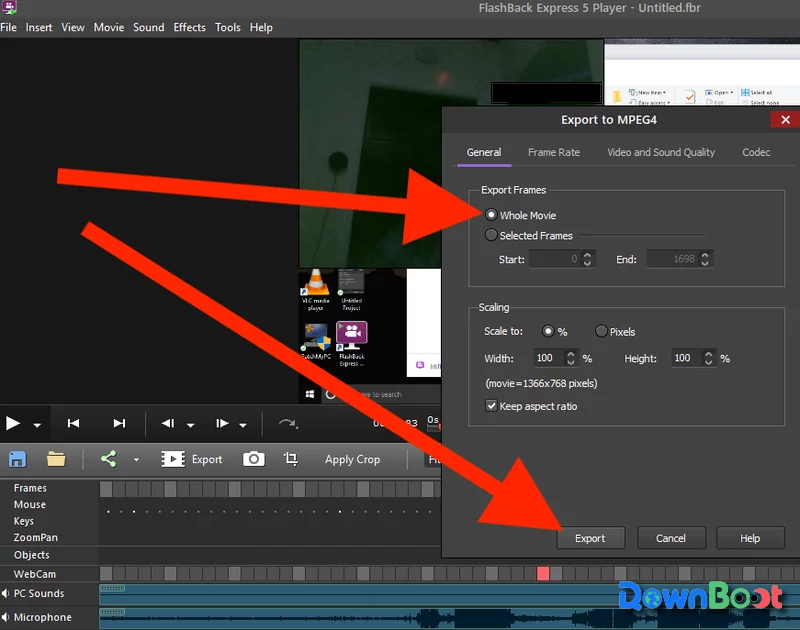Viewport: 800px width, 630px height.
Task: Click the Export filmstrip toolbar button
Action: click(x=192, y=459)
